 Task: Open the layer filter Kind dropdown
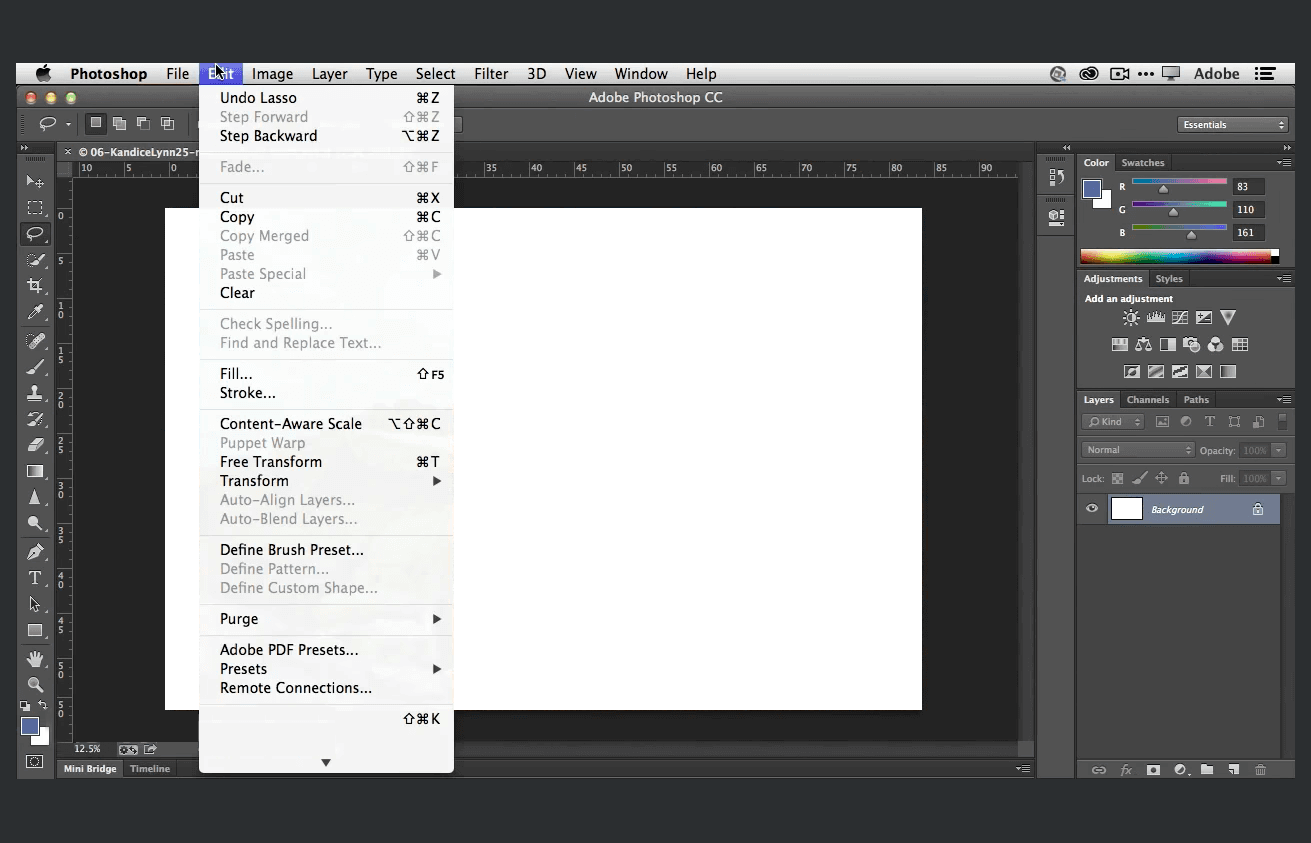coord(1113,422)
